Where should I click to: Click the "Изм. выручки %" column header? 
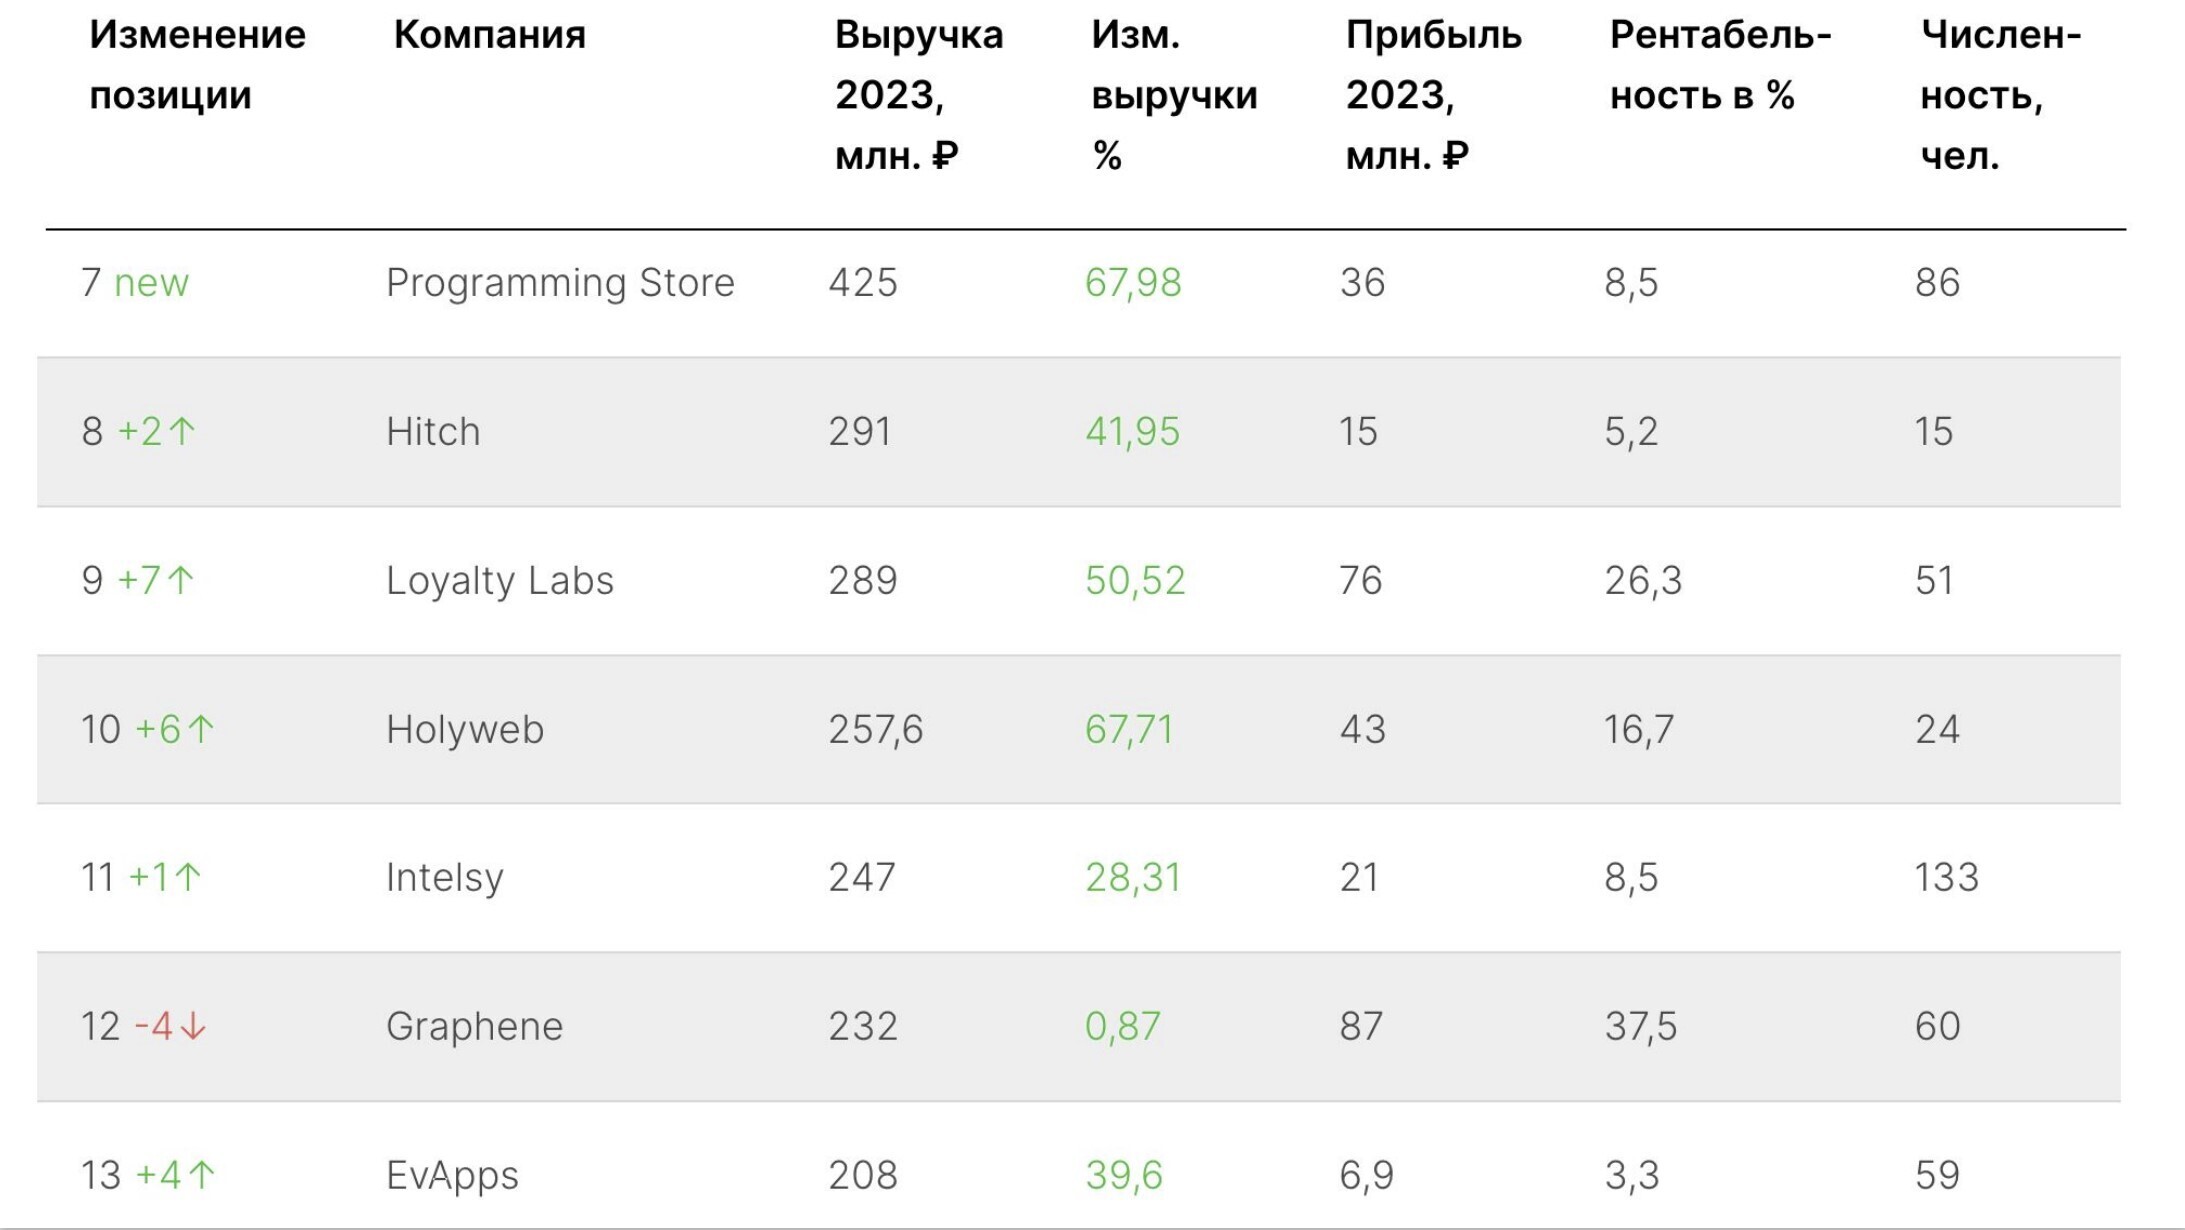[1173, 95]
